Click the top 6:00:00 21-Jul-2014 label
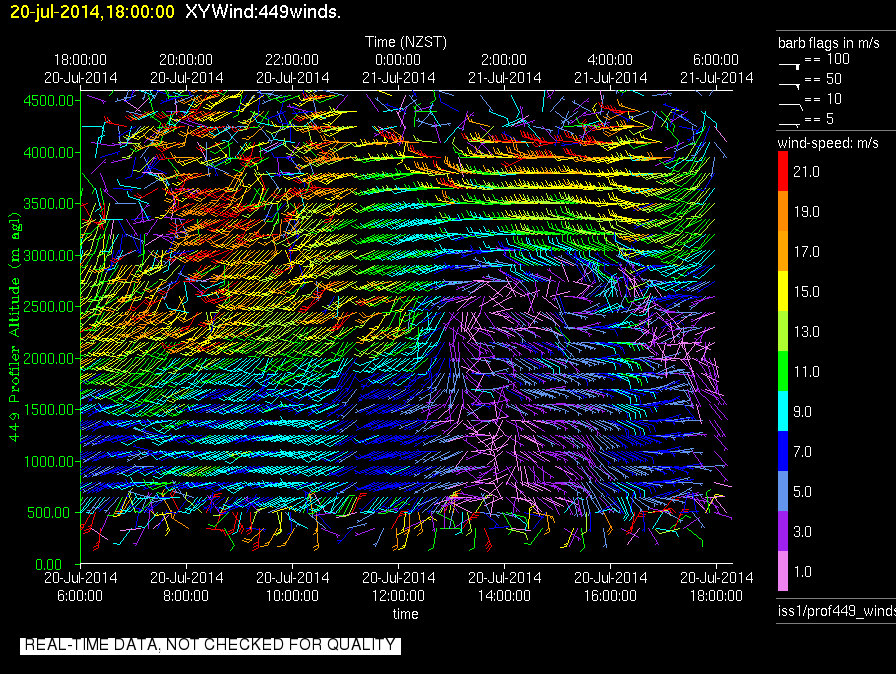896x674 pixels. point(716,69)
